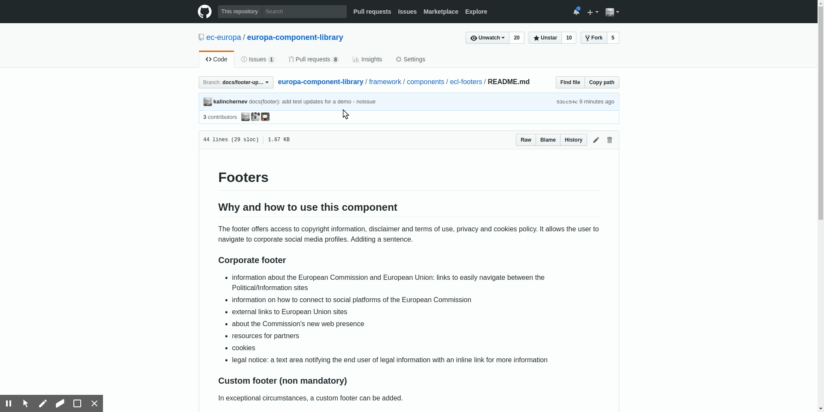
Task: Navigate to ecl-footers in breadcrumb
Action: (x=466, y=82)
